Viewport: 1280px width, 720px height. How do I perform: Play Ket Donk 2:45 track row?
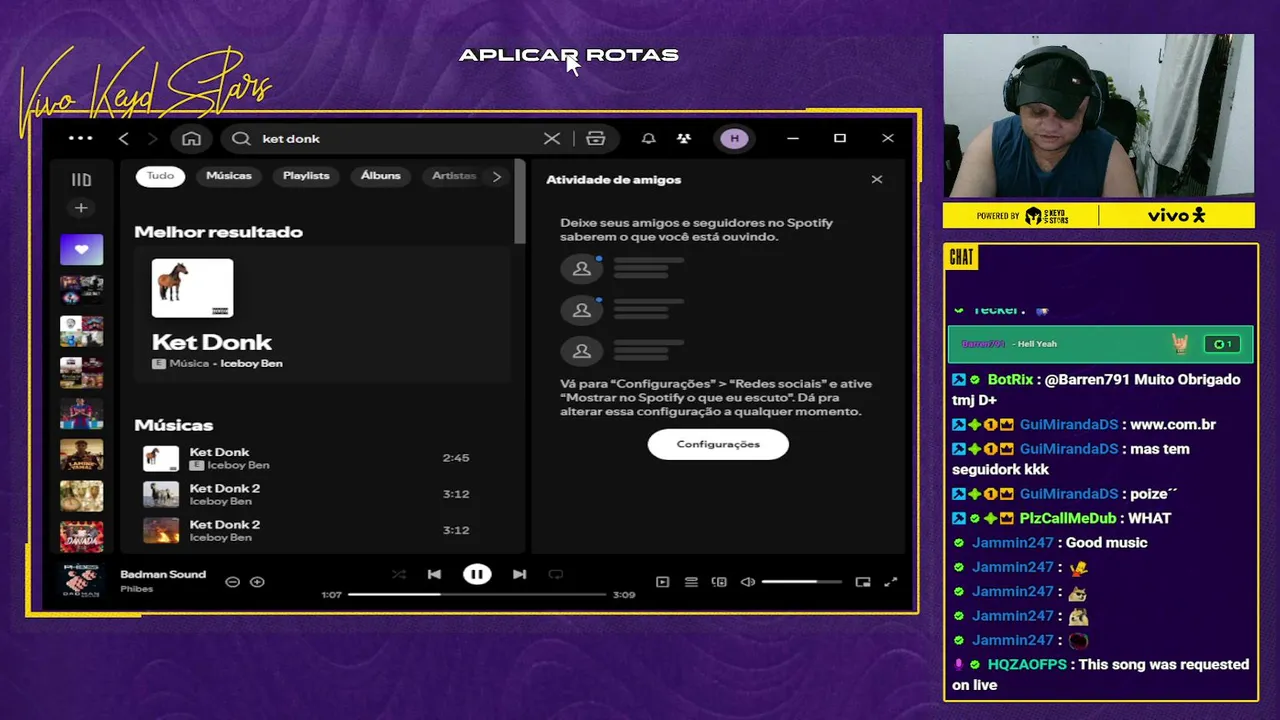point(320,458)
